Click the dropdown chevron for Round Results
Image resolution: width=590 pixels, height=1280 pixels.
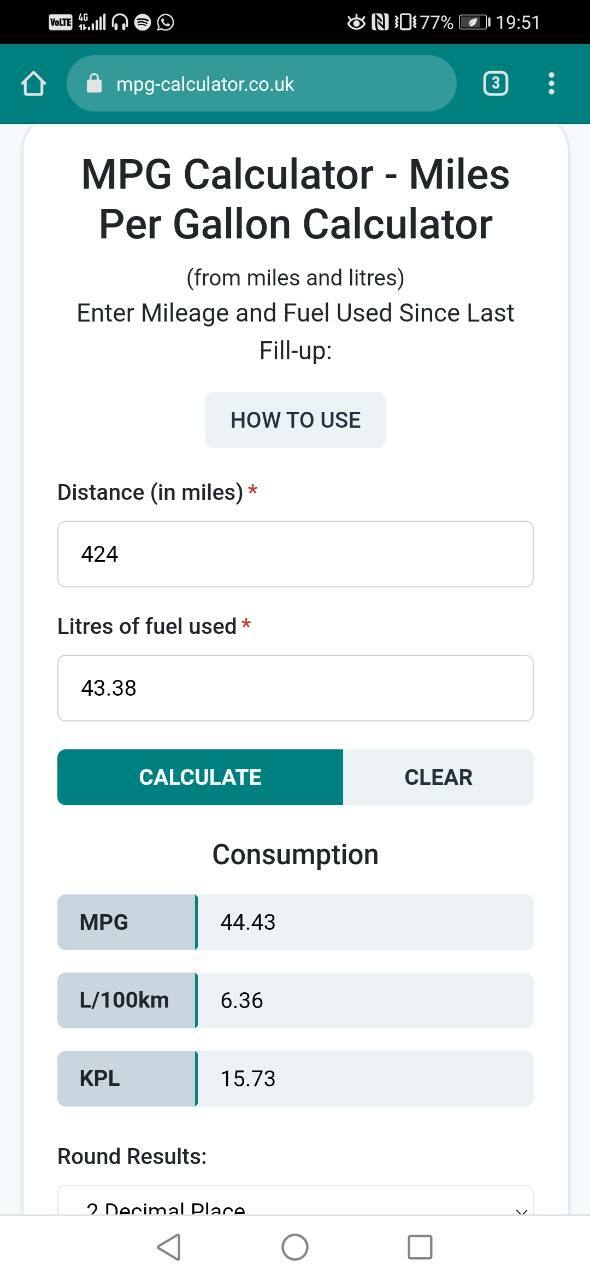(520, 1210)
